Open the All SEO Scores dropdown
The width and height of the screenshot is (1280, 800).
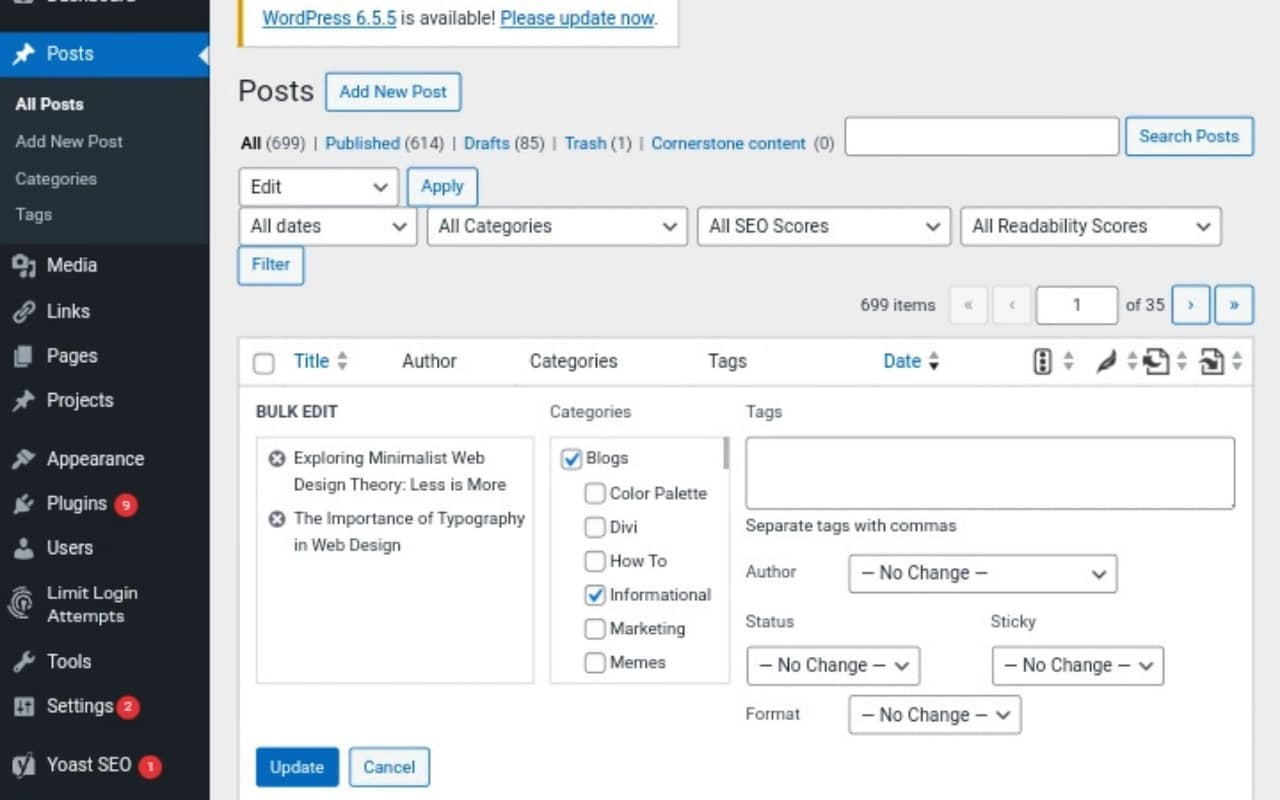pos(822,226)
